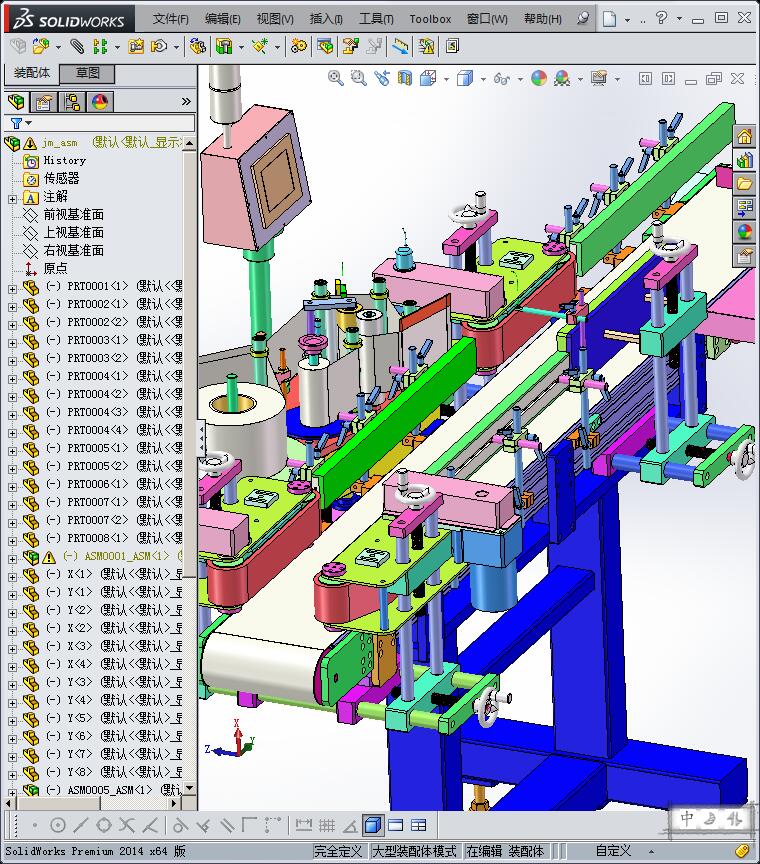Click the Move Component icon
The height and width of the screenshot is (864, 760).
click(x=159, y=46)
